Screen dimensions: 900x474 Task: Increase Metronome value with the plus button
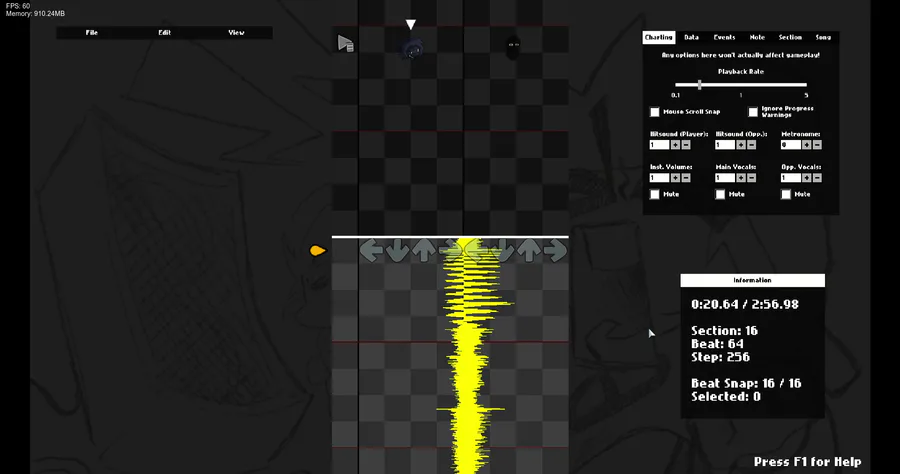tap(806, 145)
